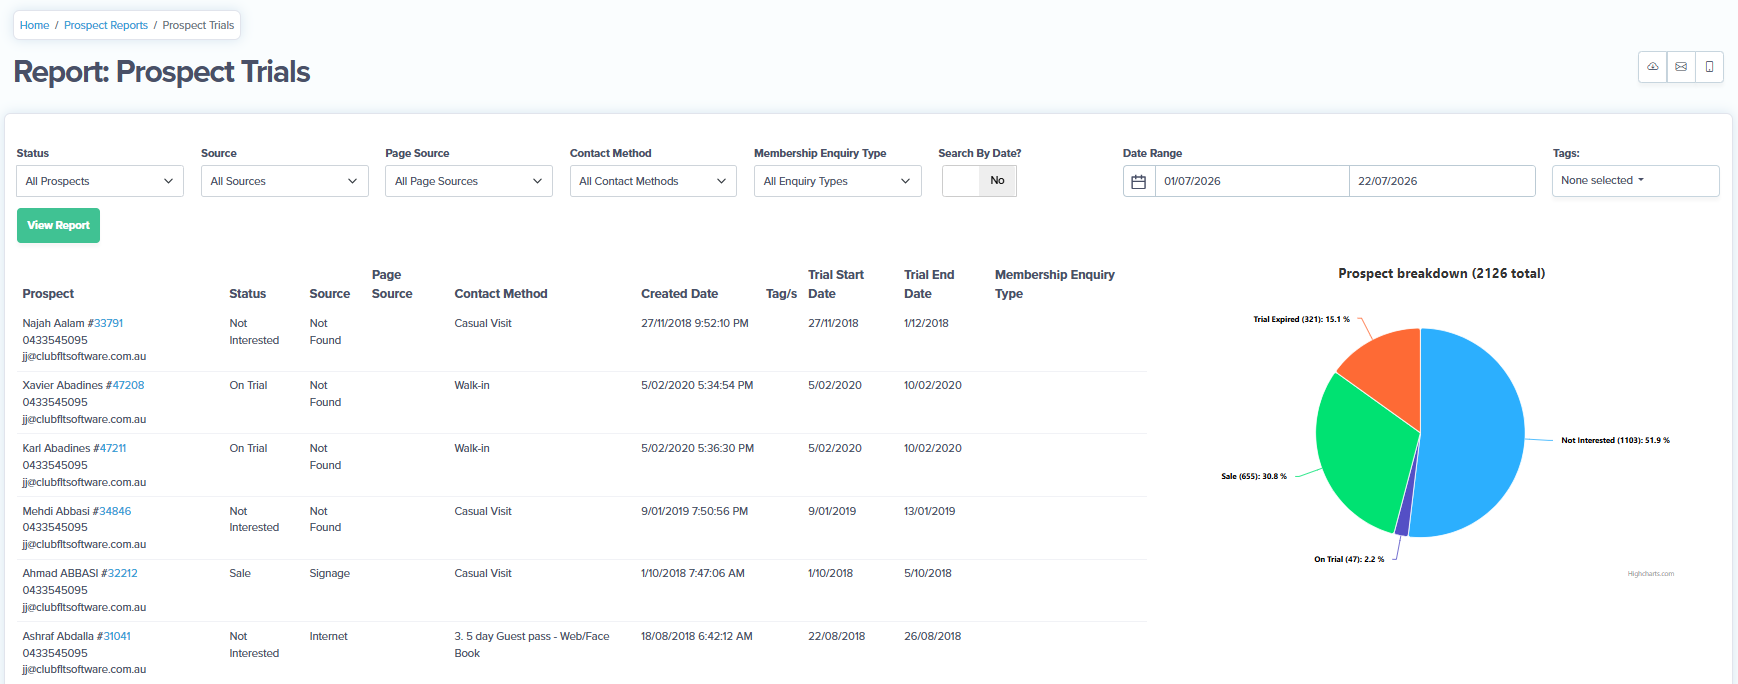The image size is (1738, 684).
Task: Expand the All Enquiry Types dropdown
Action: click(838, 181)
